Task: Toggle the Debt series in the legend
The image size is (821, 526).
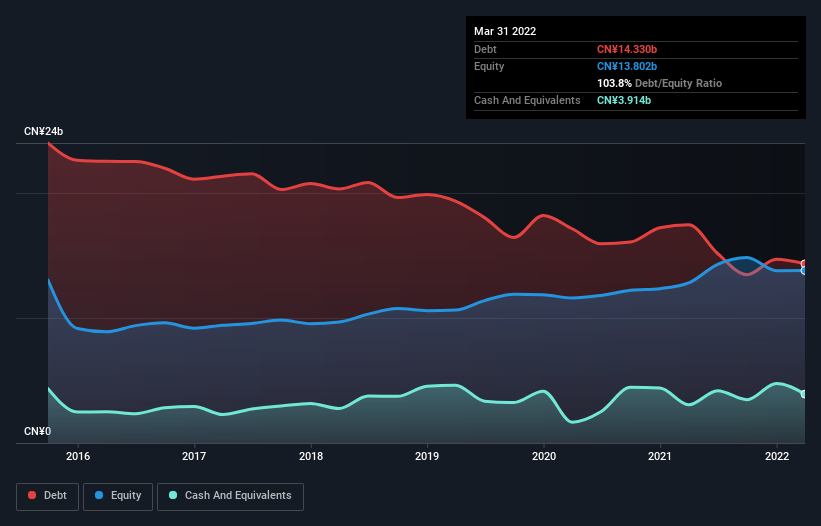Action: pos(46,495)
